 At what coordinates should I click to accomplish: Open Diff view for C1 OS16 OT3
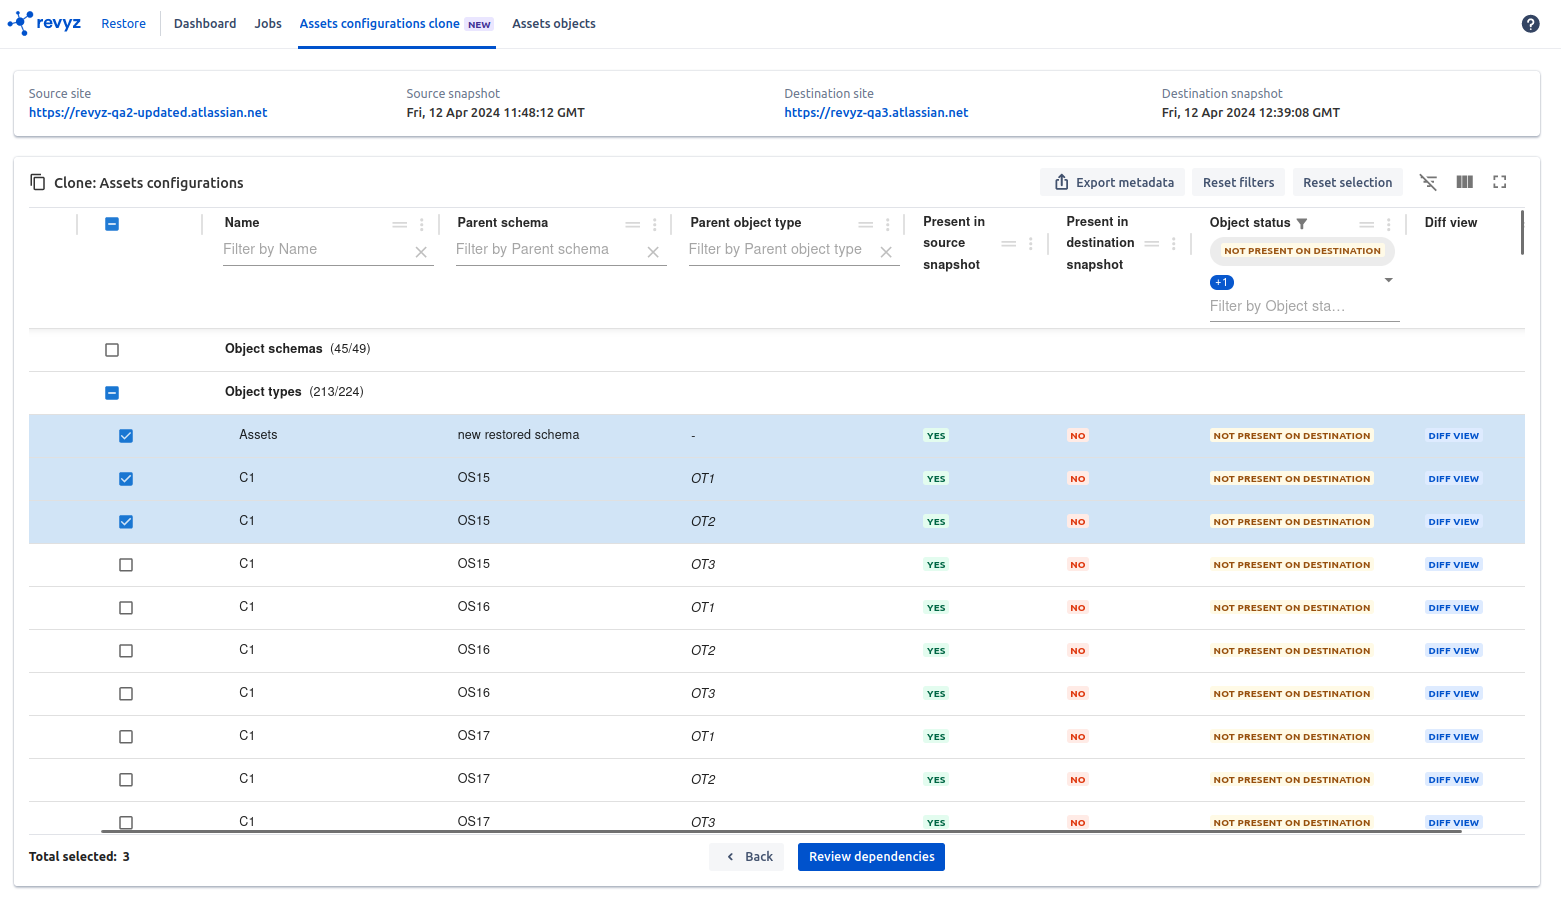pos(1453,694)
